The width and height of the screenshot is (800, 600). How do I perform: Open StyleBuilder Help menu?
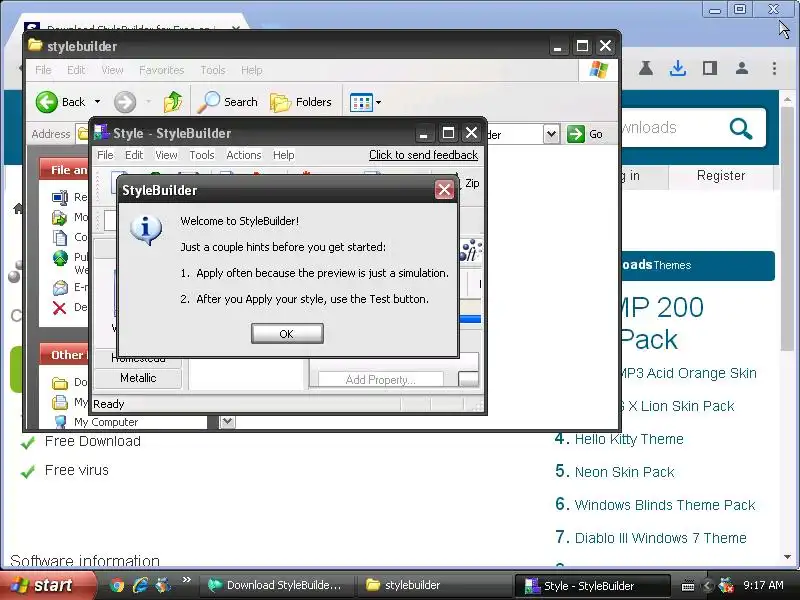(x=284, y=155)
